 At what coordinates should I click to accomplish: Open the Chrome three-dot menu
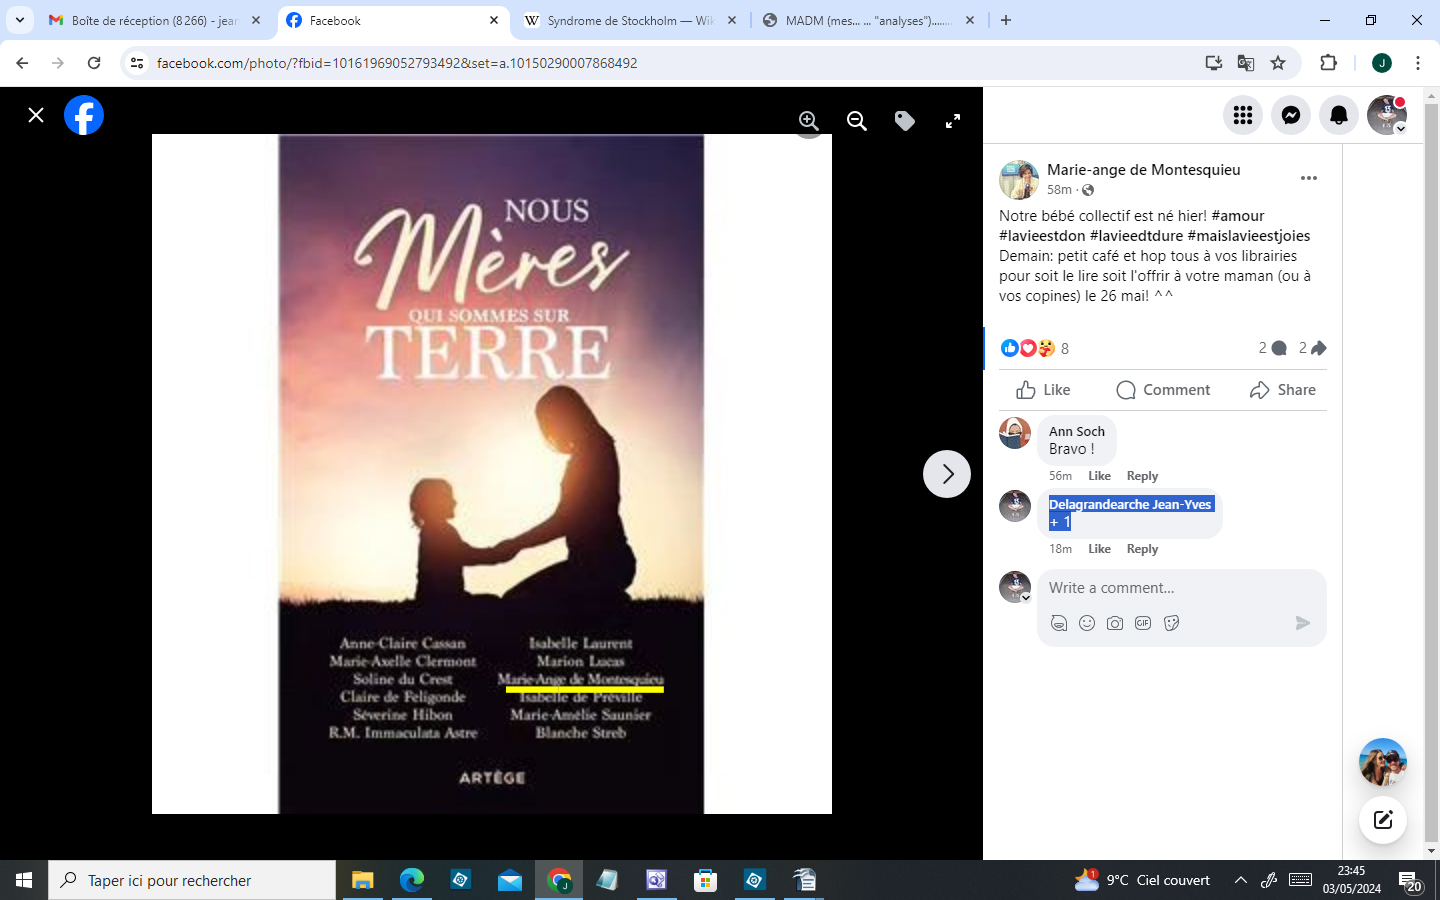pos(1418,63)
